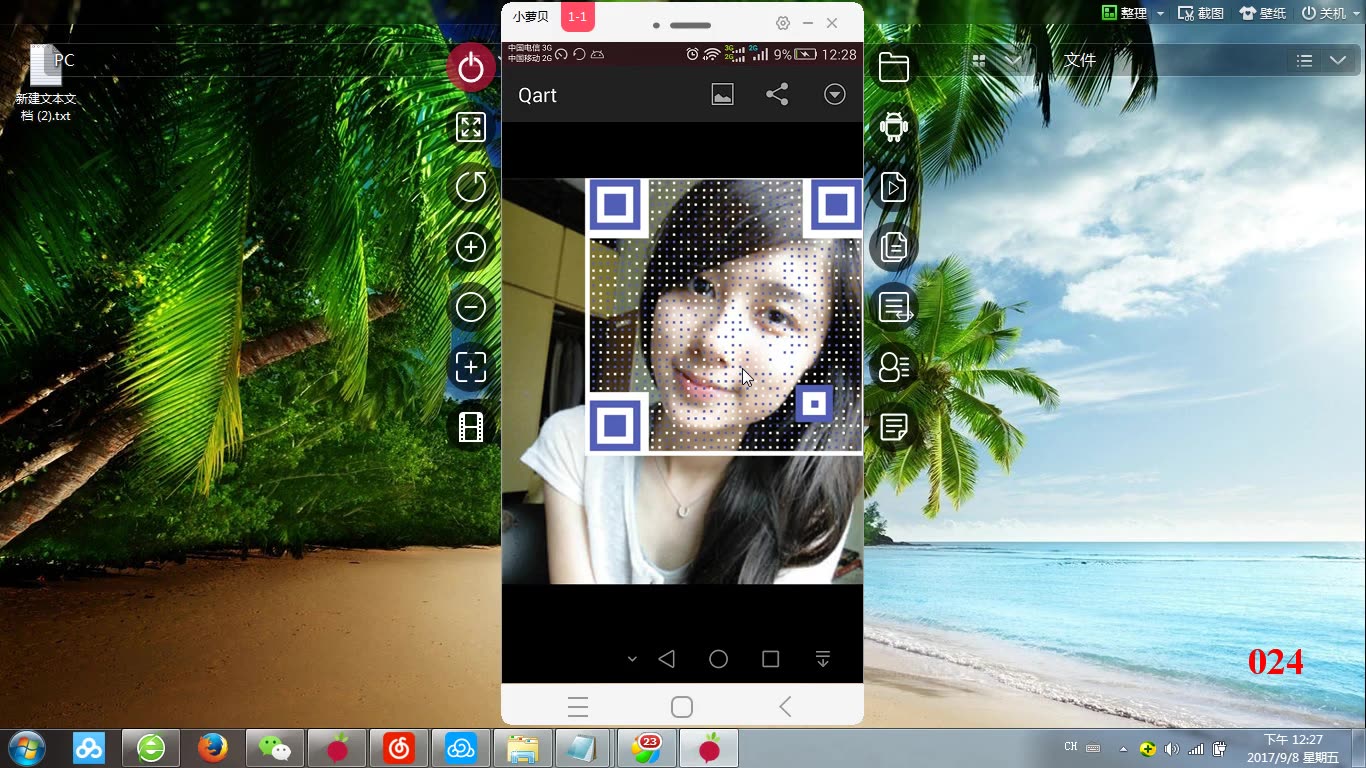
Task: Show hidden tray icons arrow
Action: (x=1123, y=749)
